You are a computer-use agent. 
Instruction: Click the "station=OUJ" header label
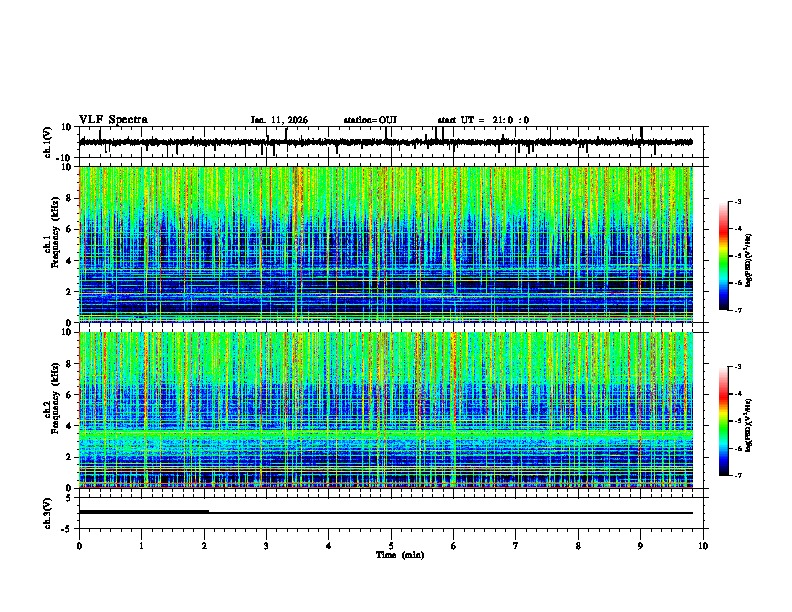tap(370, 120)
